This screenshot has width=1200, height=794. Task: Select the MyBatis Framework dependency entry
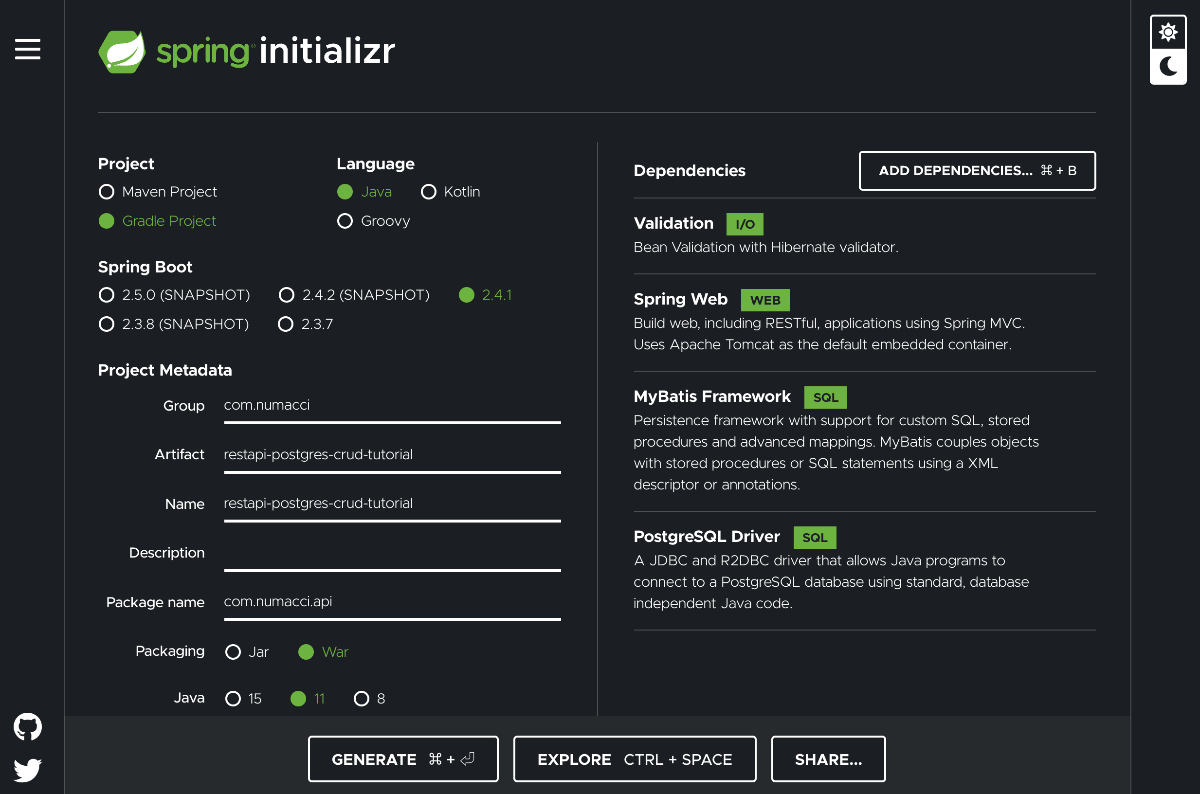[865, 441]
